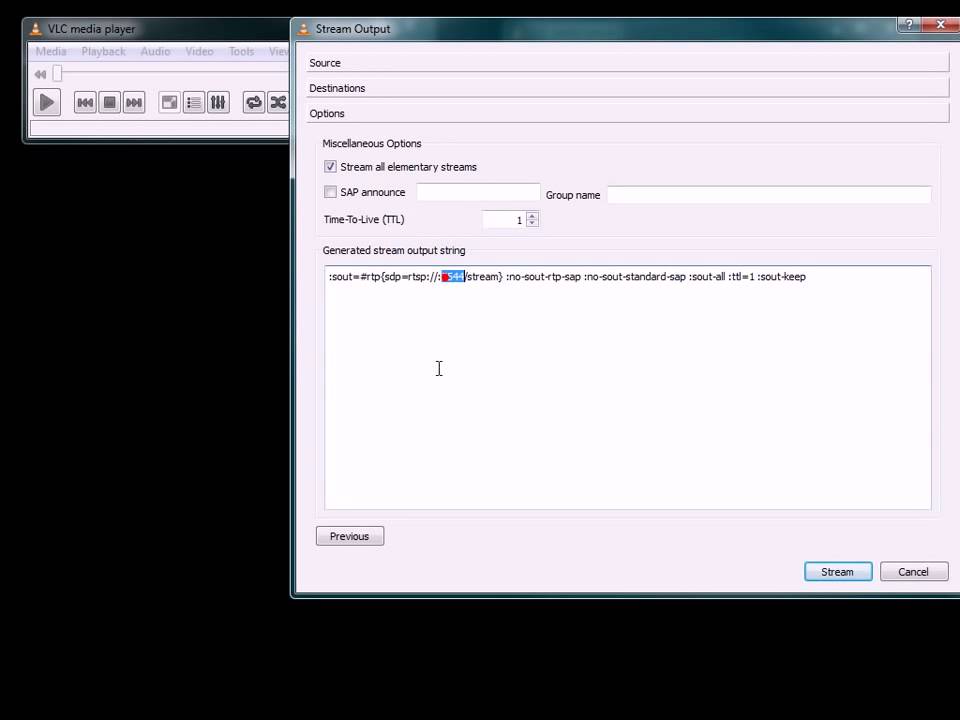Increase the Time-To-Live value
This screenshot has width=960, height=720.
(x=532, y=216)
